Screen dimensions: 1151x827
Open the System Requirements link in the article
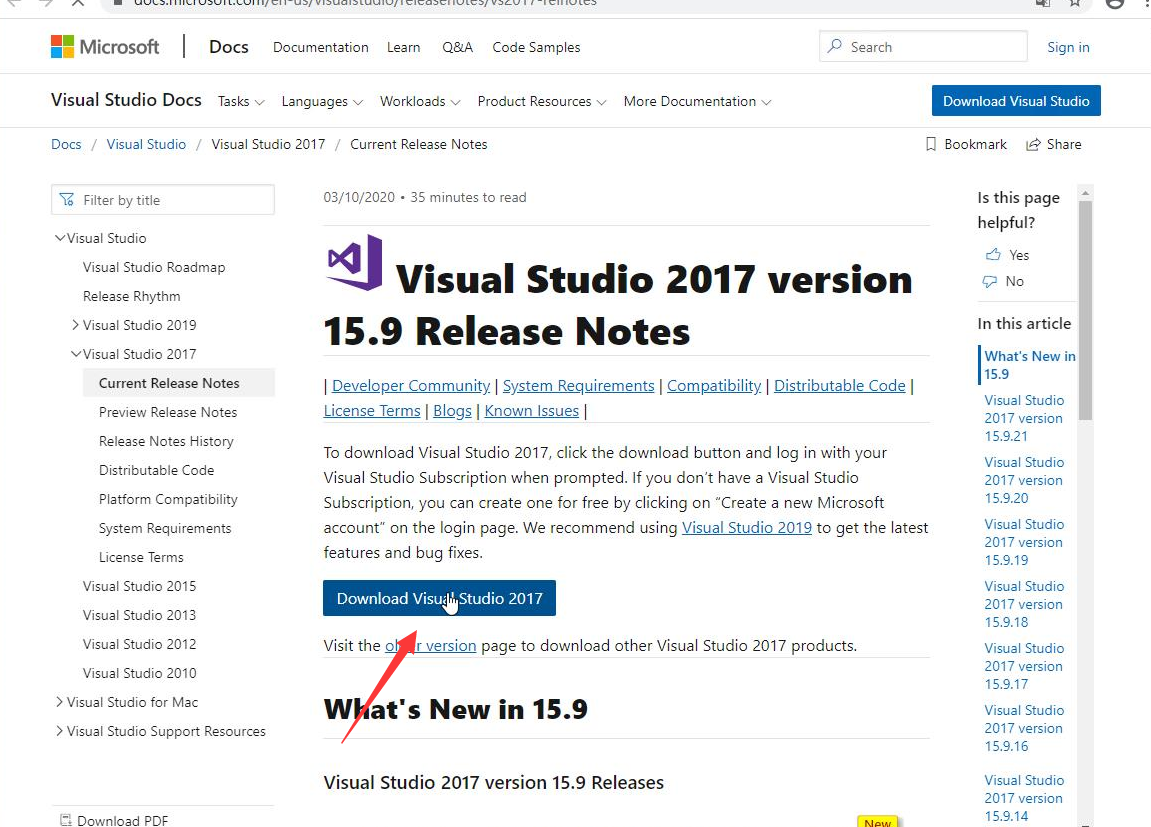pos(578,386)
